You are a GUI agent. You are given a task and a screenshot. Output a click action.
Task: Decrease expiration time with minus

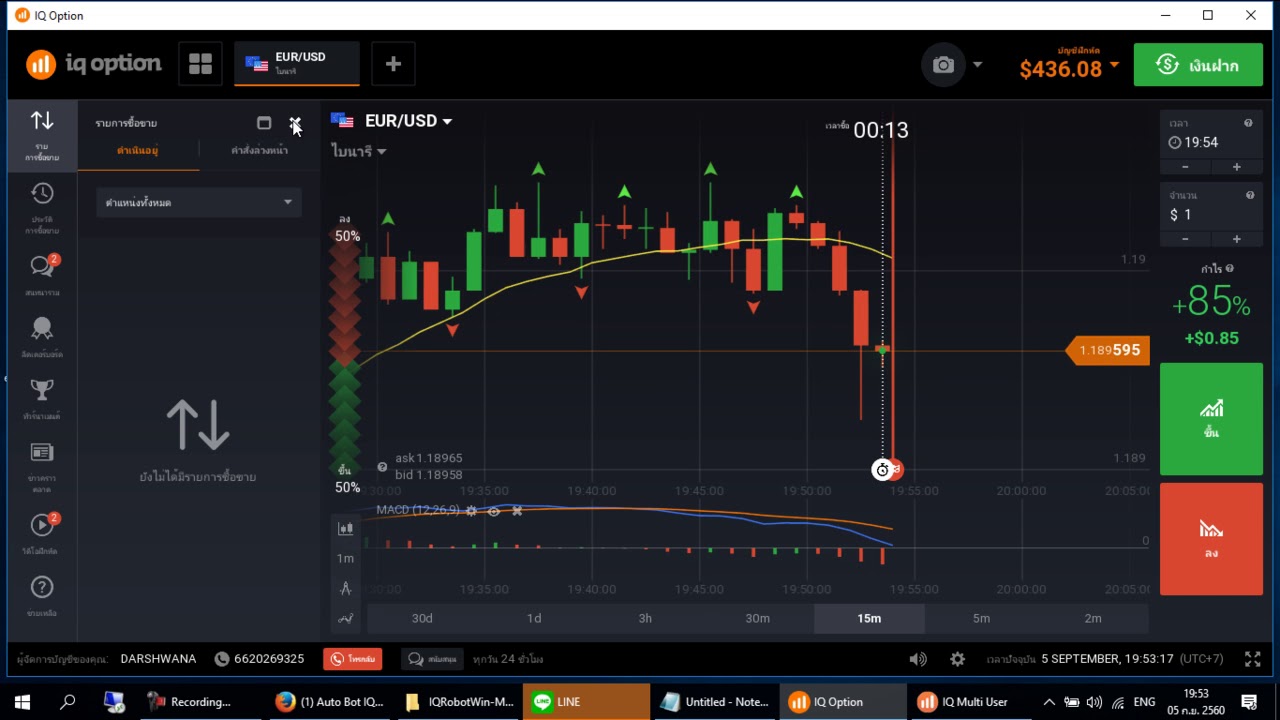point(1185,167)
